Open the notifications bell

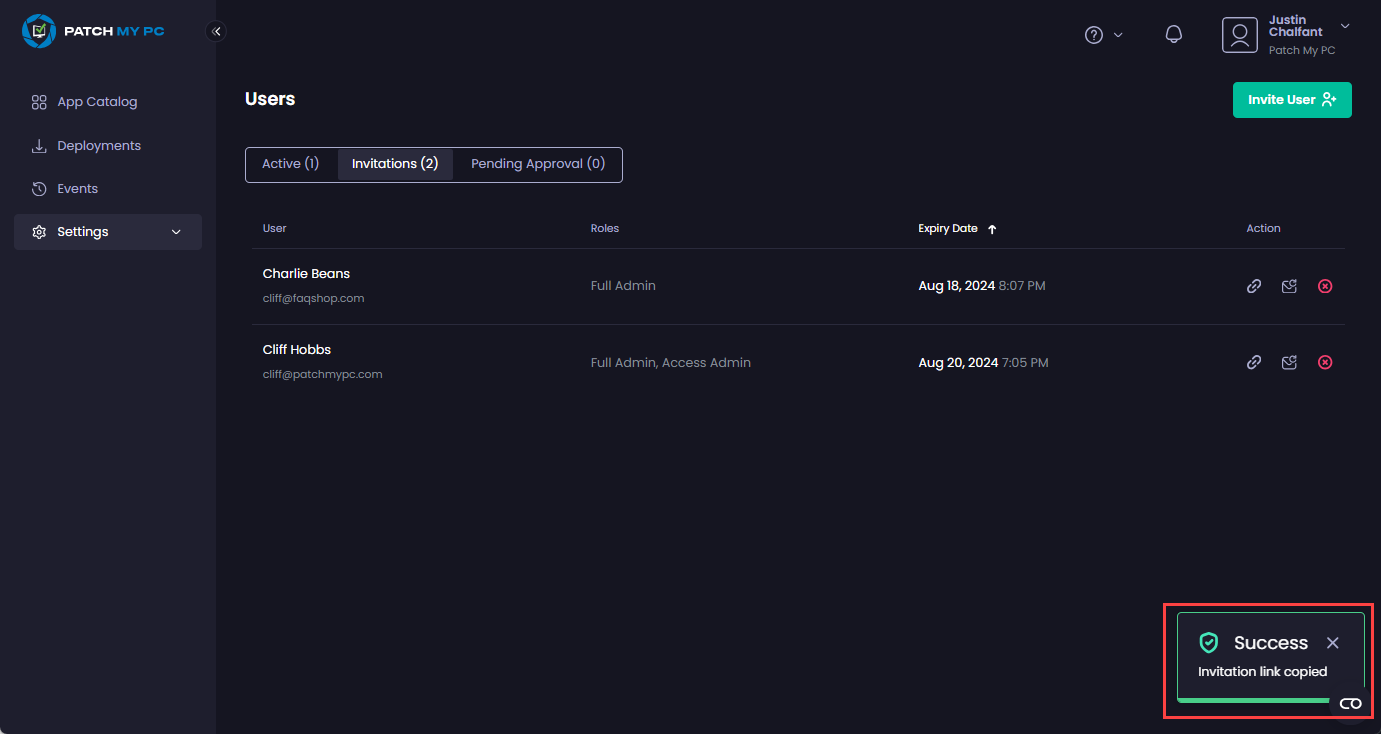pyautogui.click(x=1174, y=35)
